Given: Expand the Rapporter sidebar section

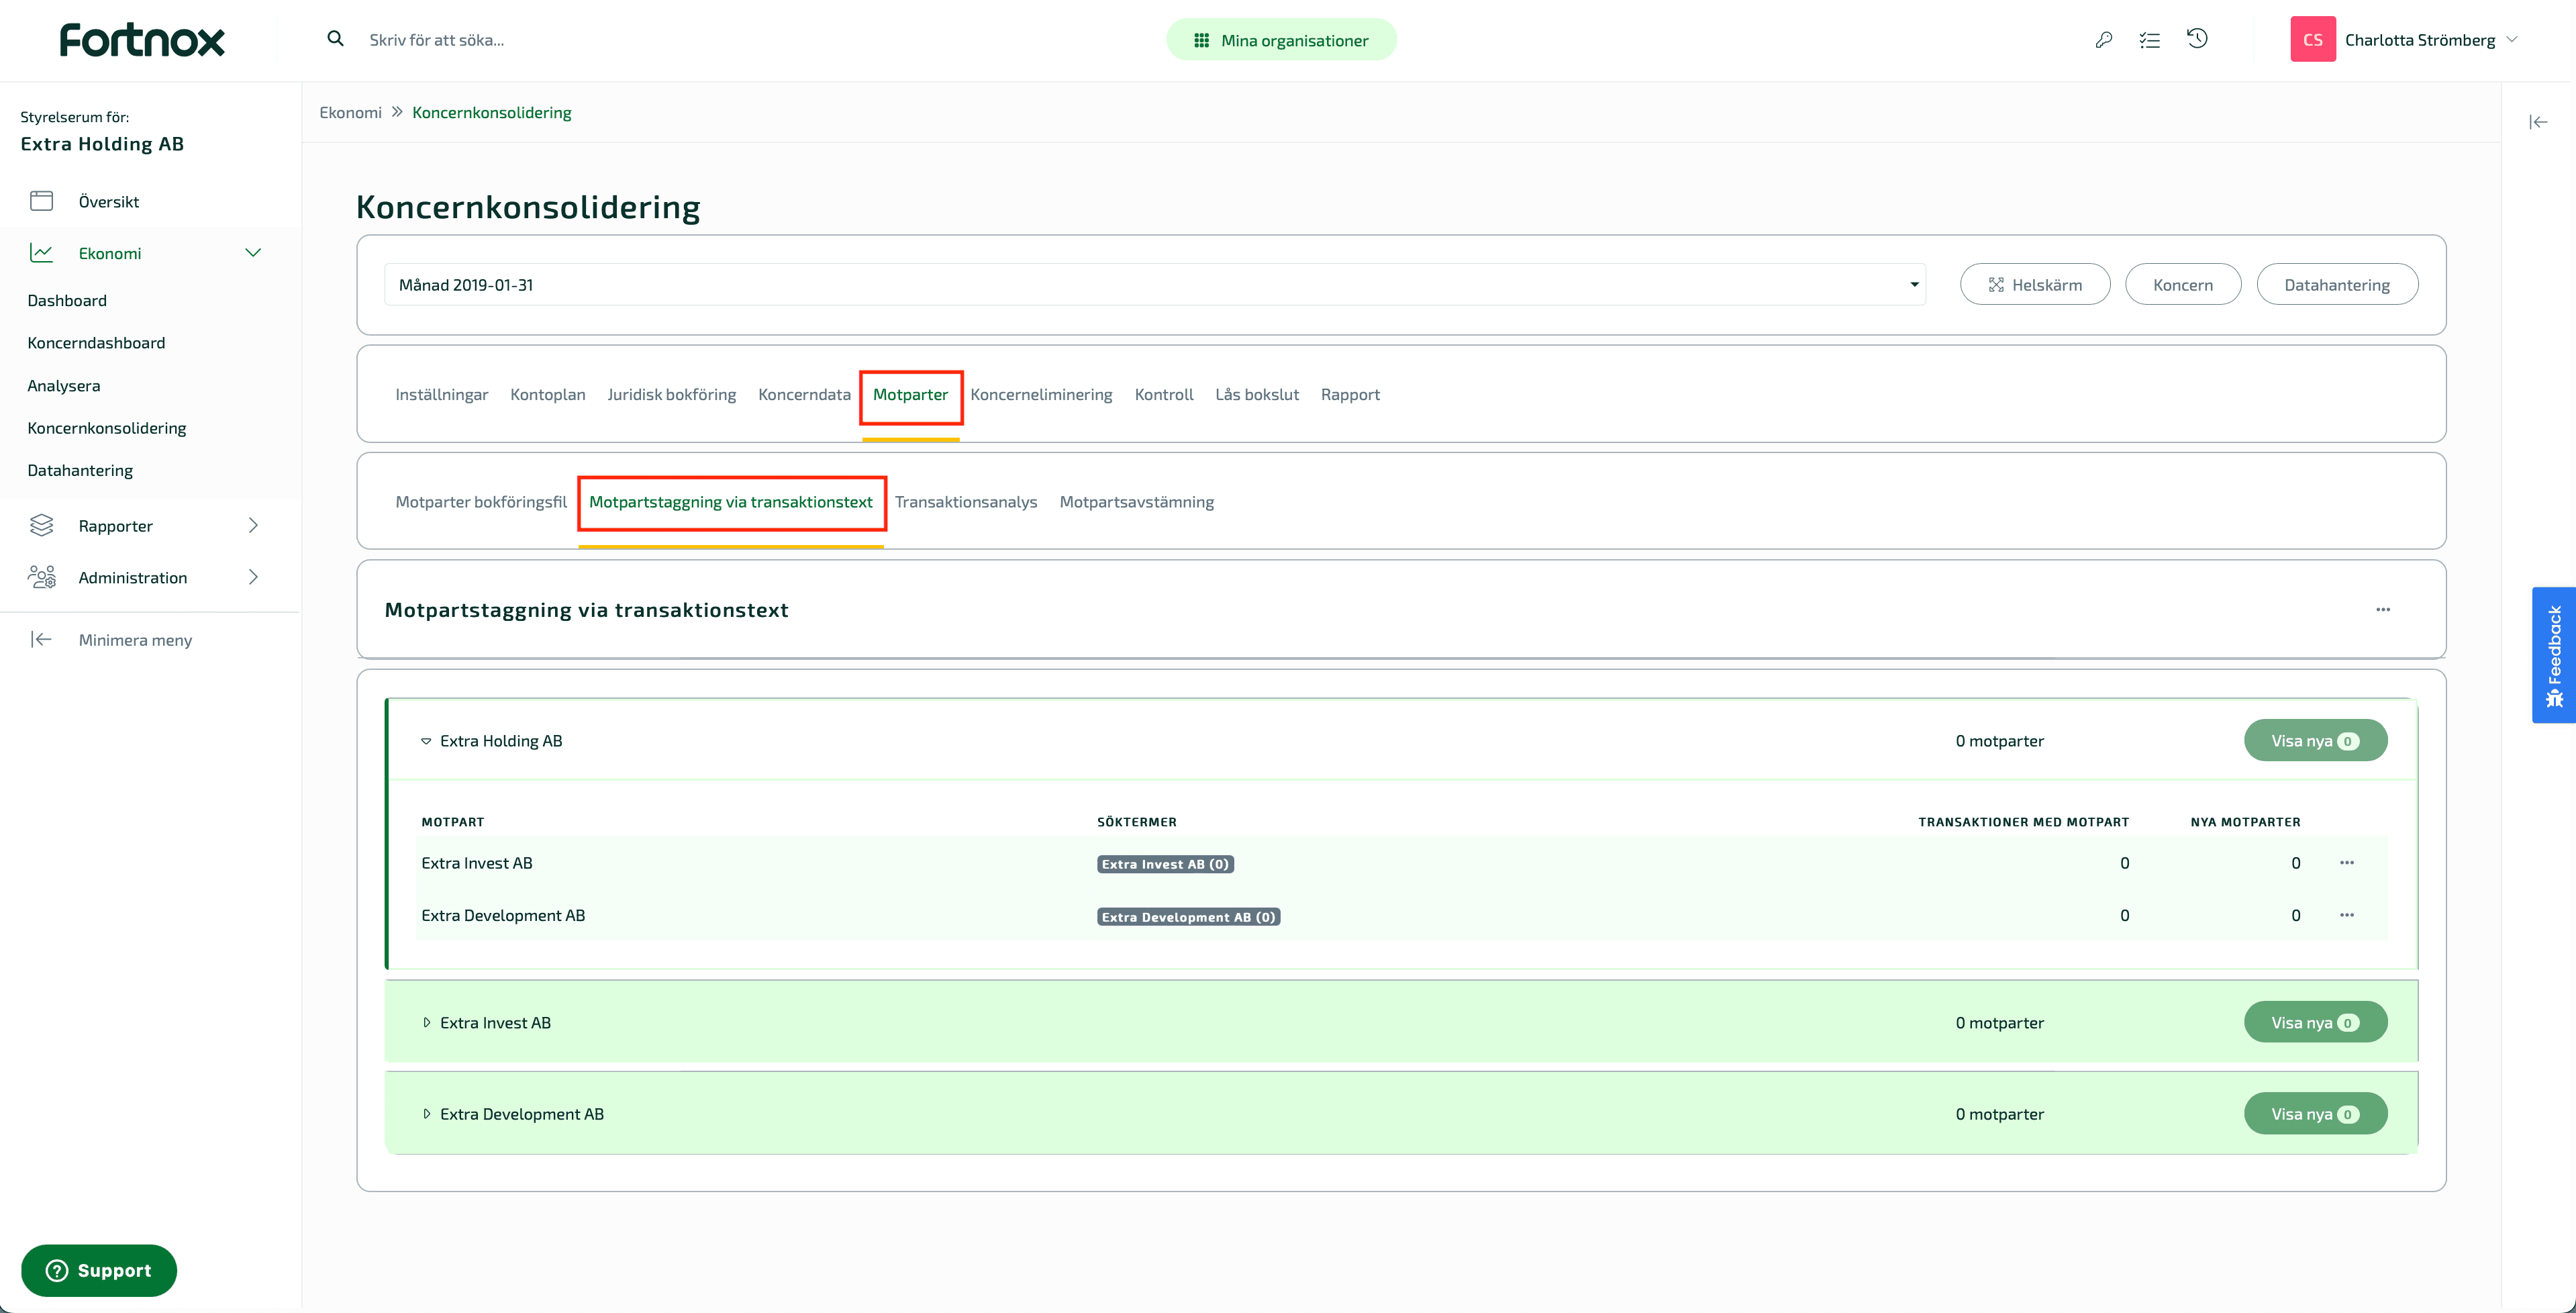Looking at the screenshot, I should (x=253, y=525).
